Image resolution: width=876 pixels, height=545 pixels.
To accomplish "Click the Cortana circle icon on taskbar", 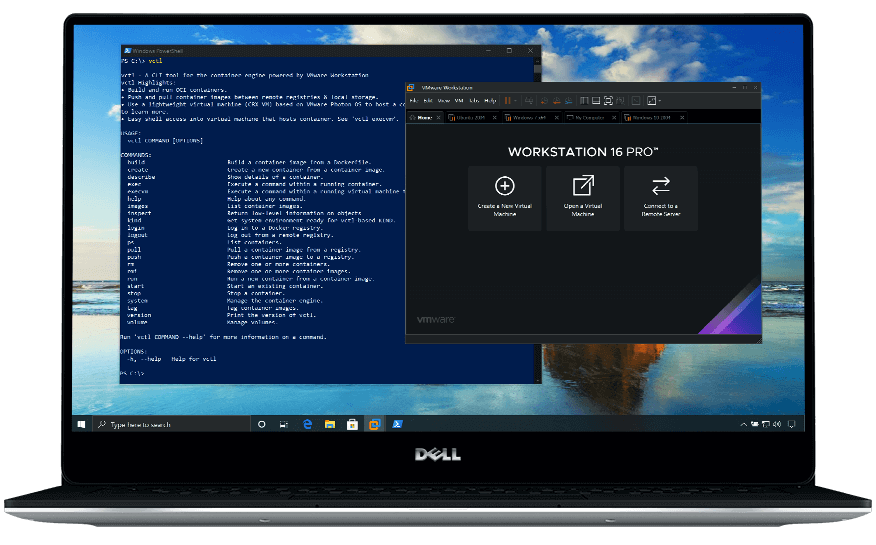I will [x=261, y=424].
